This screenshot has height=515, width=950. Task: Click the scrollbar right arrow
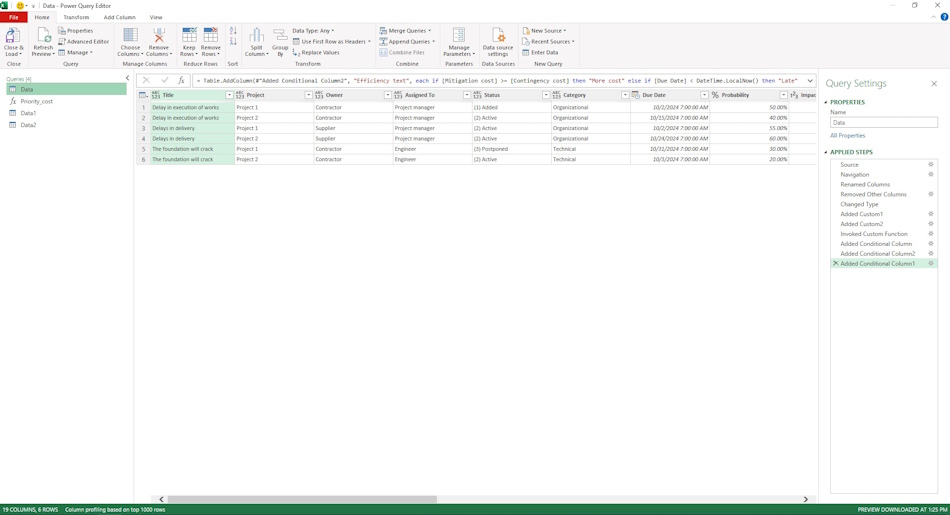pos(806,499)
